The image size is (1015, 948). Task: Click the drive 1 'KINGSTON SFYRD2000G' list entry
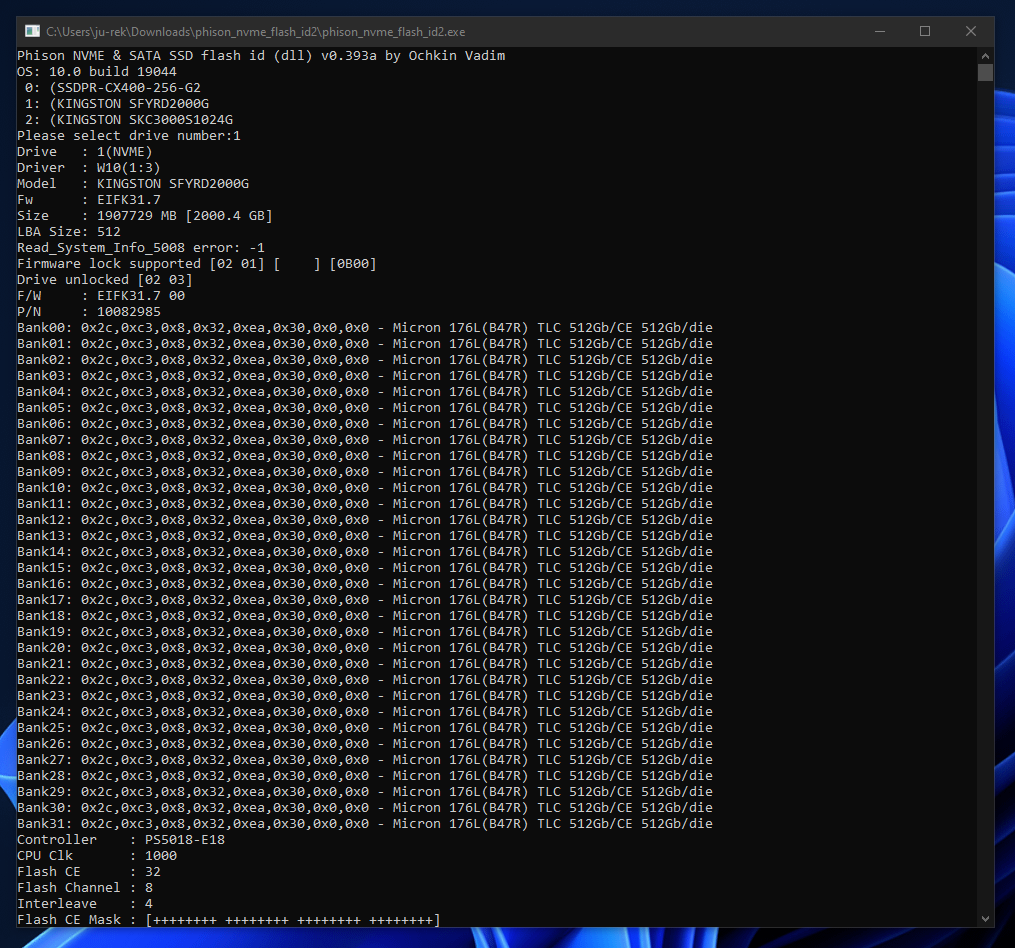(x=117, y=104)
